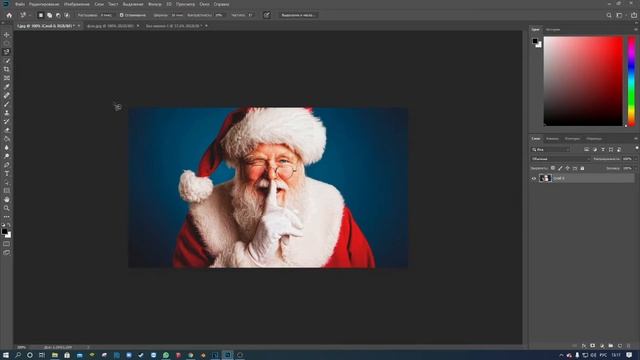Select the Zoom tool

tap(7, 208)
